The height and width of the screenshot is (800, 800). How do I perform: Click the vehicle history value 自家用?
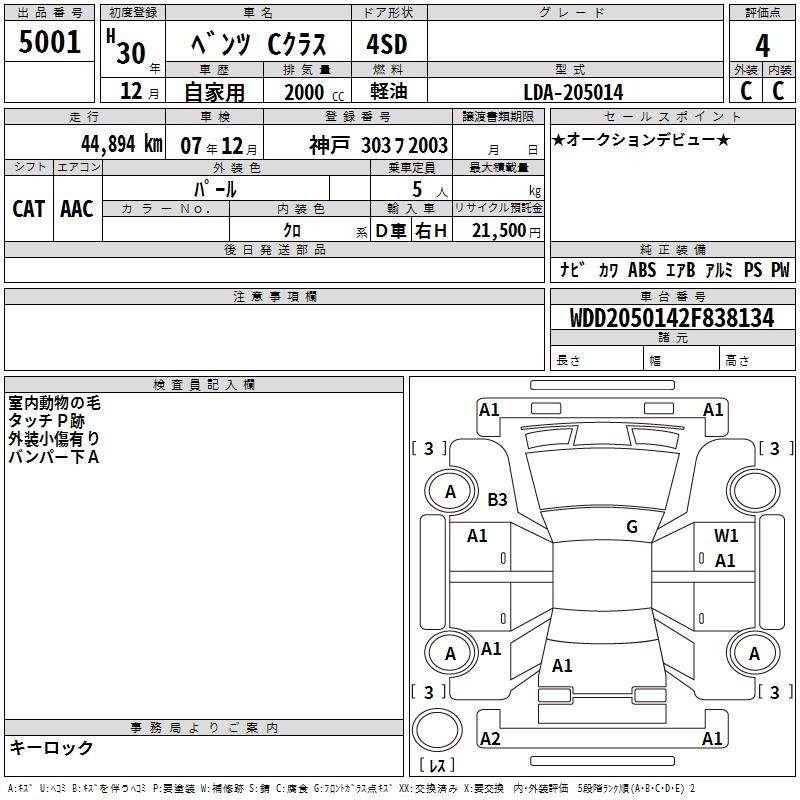pyautogui.click(x=214, y=92)
